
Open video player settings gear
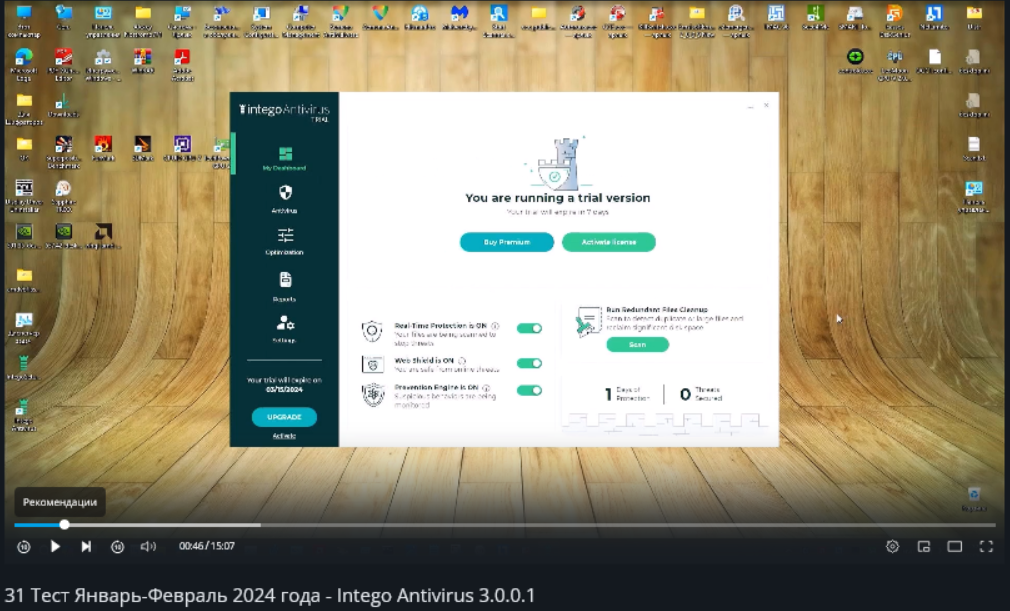892,547
